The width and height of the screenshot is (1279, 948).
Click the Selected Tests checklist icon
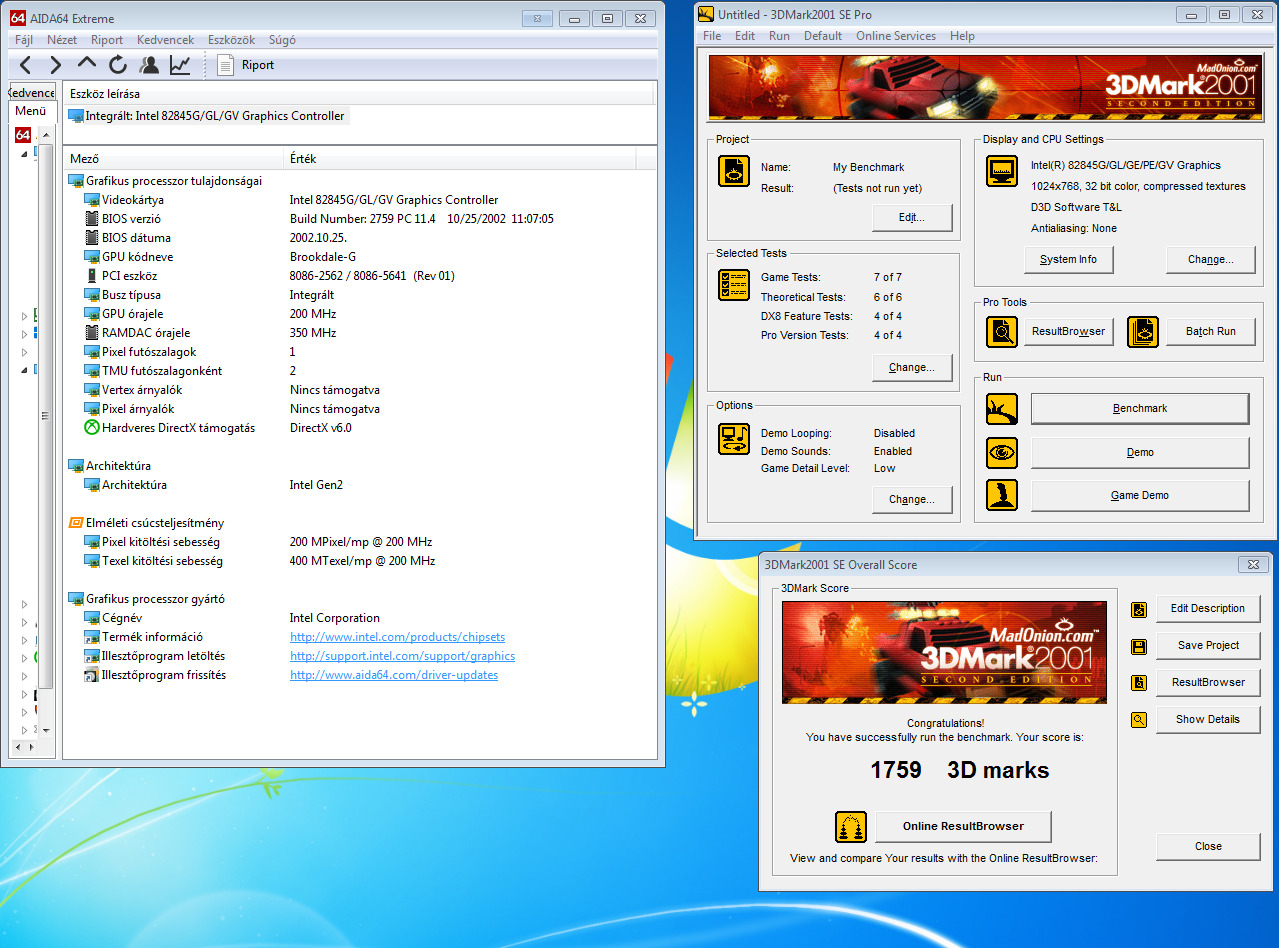pos(734,285)
